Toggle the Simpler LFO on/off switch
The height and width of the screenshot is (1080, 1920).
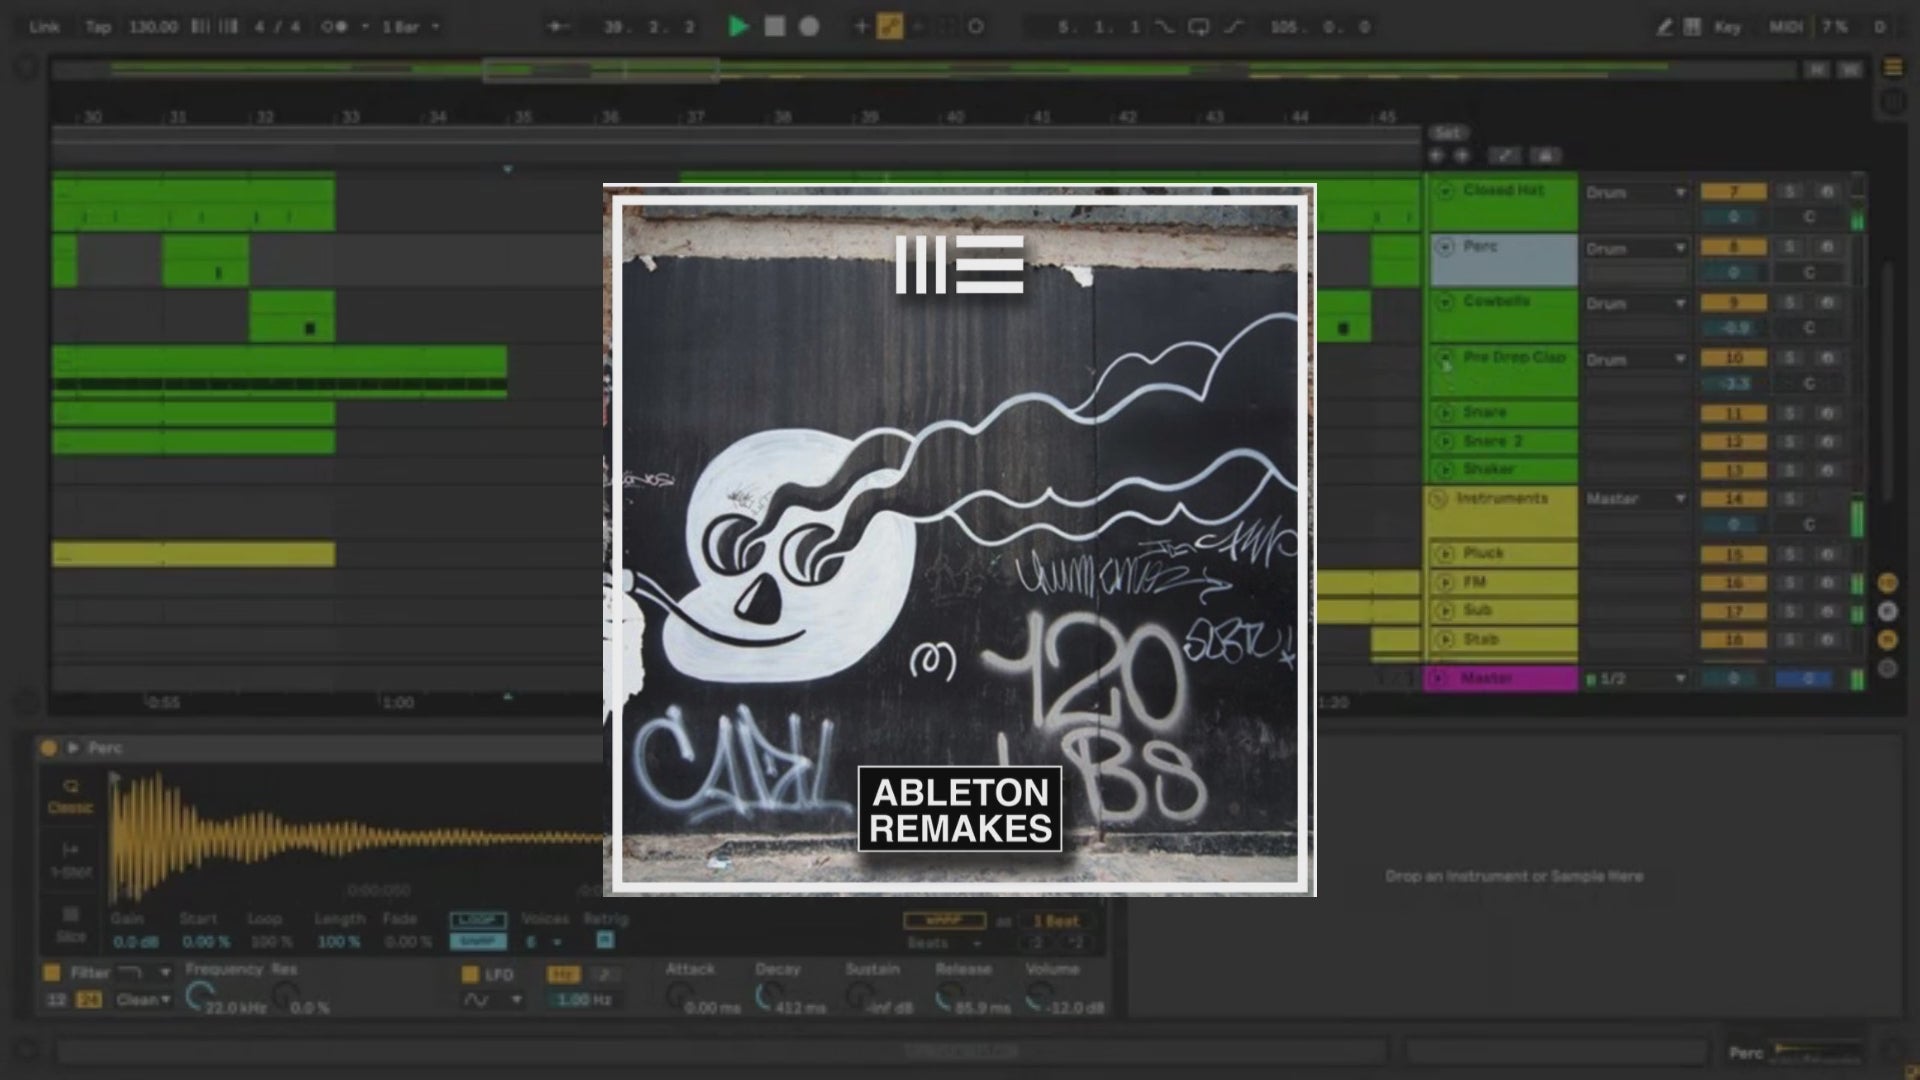click(470, 974)
